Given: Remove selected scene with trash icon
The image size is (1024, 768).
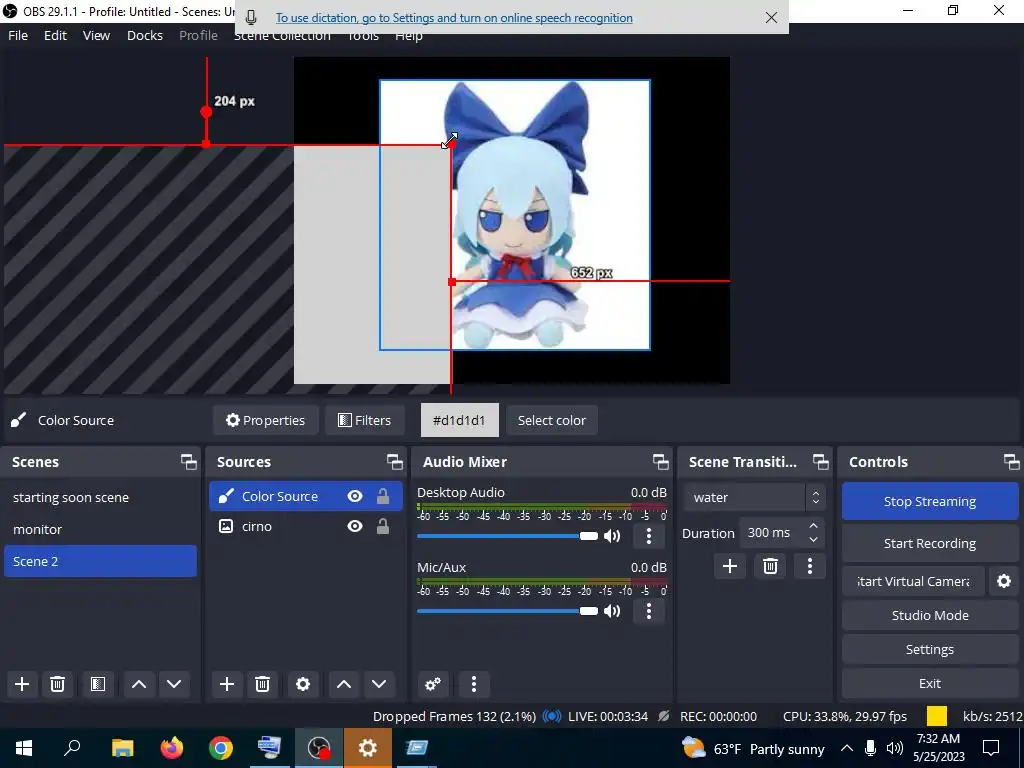Looking at the screenshot, I should 57,684.
